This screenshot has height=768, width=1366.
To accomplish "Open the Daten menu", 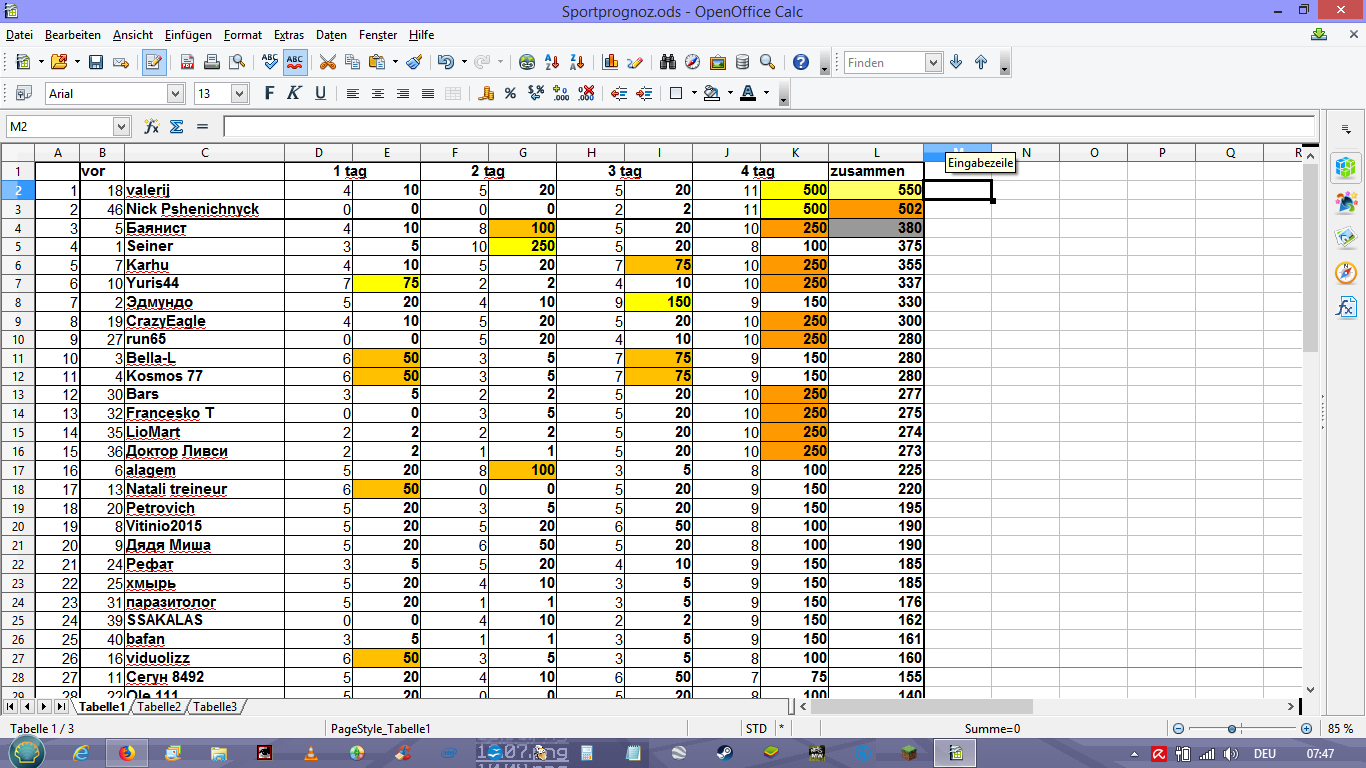I will [331, 35].
